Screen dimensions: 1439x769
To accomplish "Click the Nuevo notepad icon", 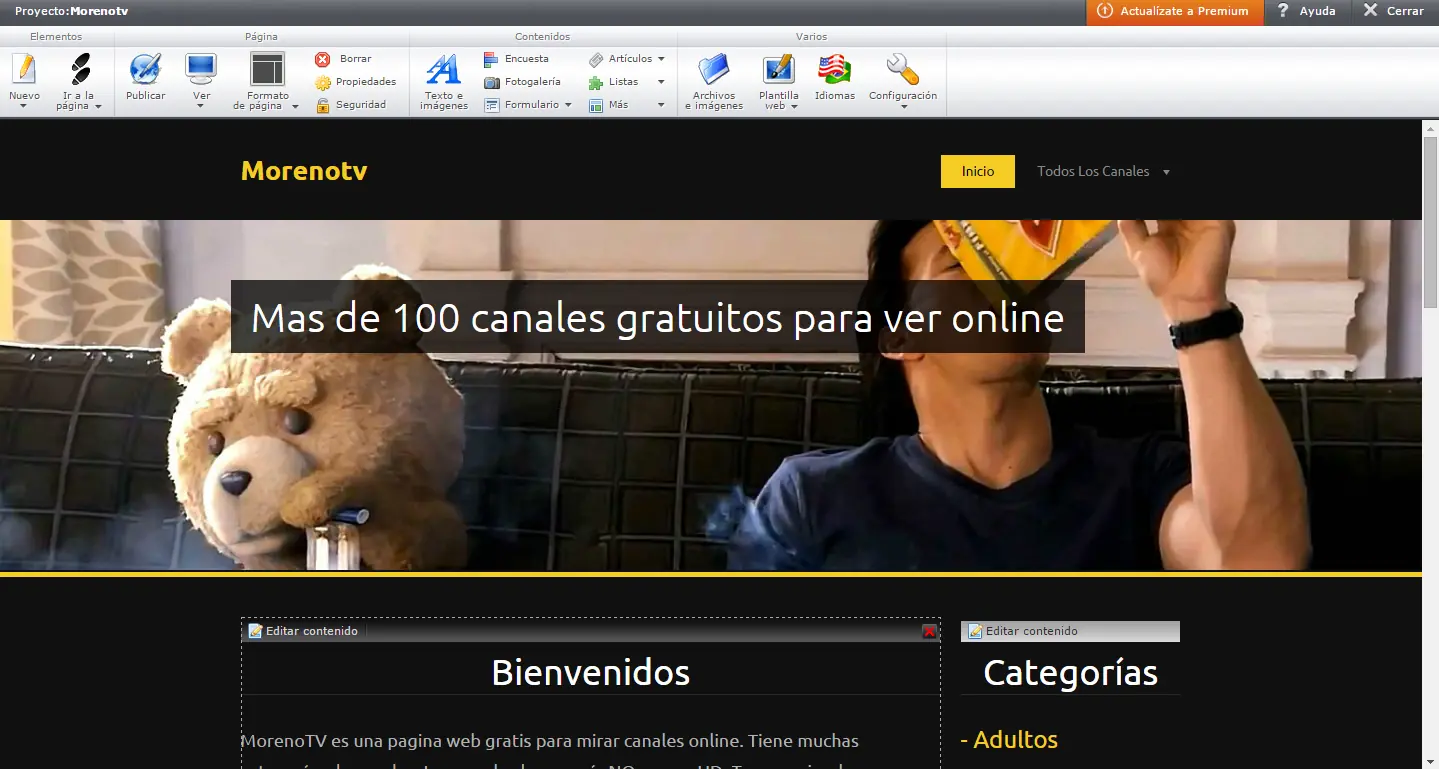I will (24, 69).
